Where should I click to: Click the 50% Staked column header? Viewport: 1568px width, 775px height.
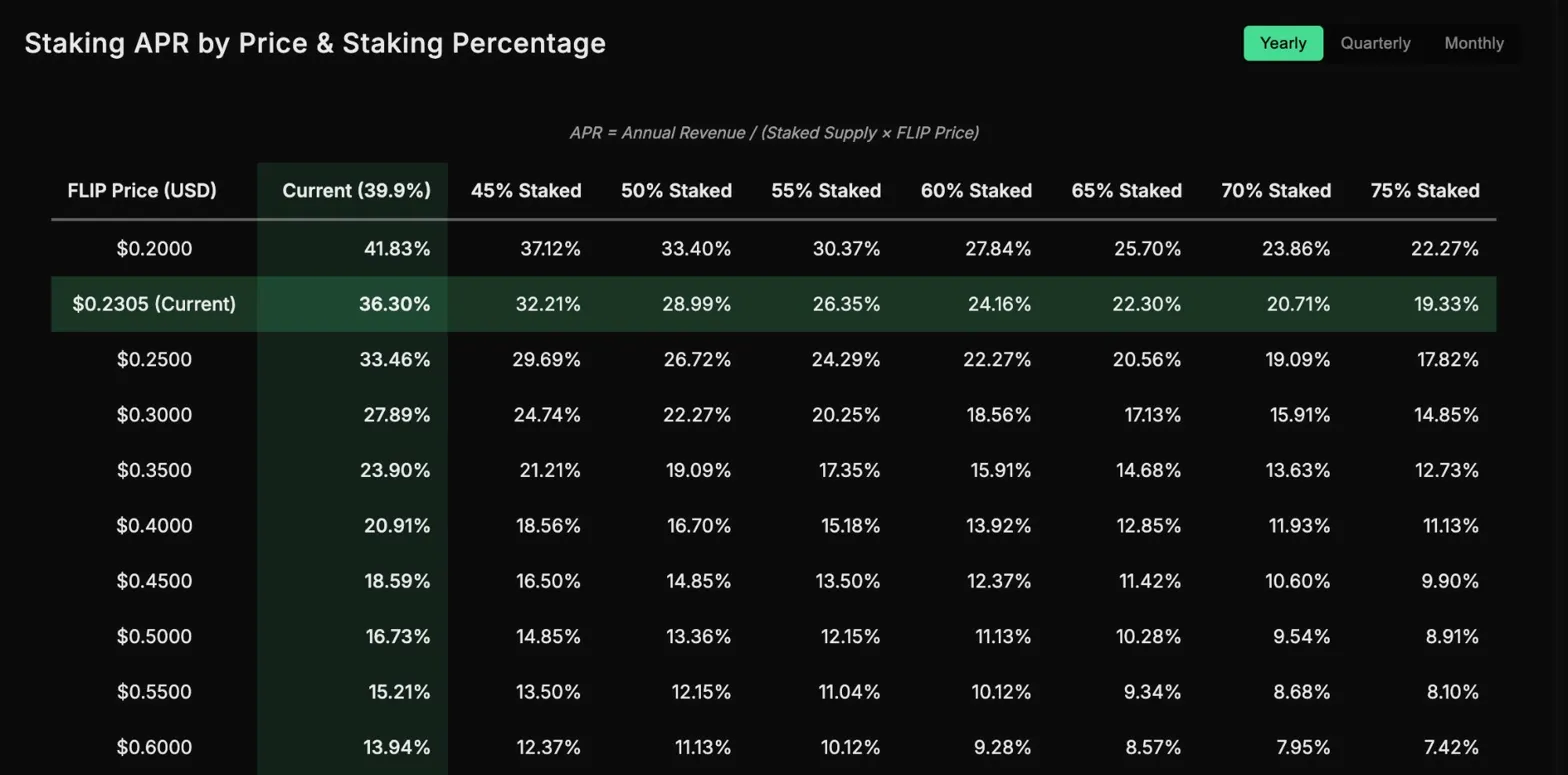click(676, 190)
